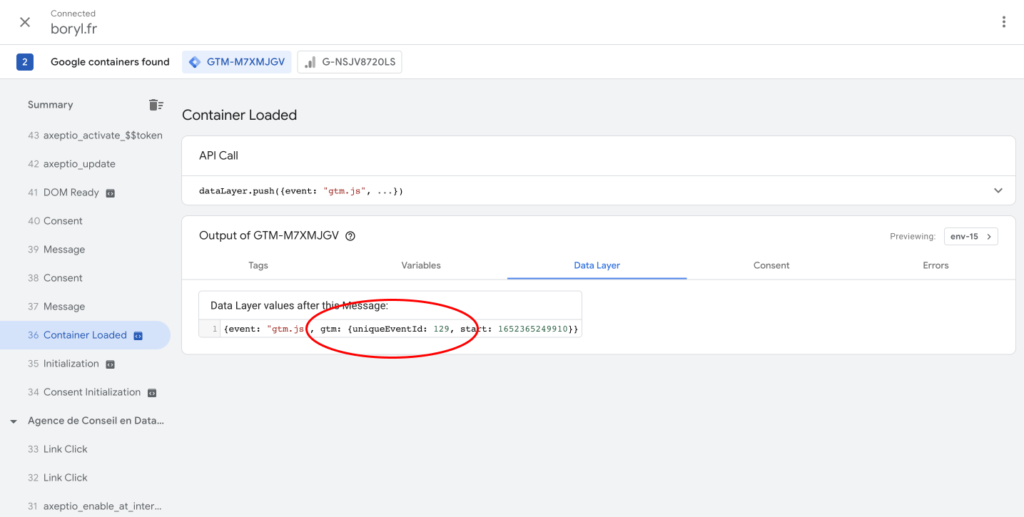Screen dimensions: 1024x517
Task: Open the Summary view
Action: [50, 104]
